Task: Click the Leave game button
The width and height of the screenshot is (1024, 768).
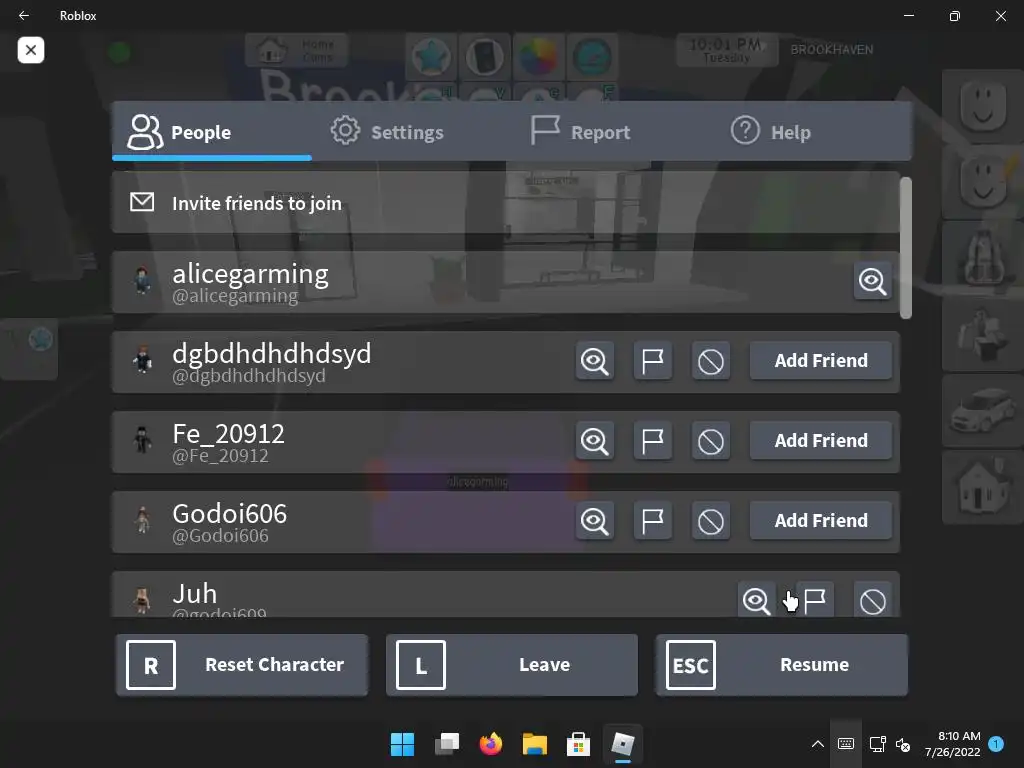Action: pyautogui.click(x=511, y=665)
